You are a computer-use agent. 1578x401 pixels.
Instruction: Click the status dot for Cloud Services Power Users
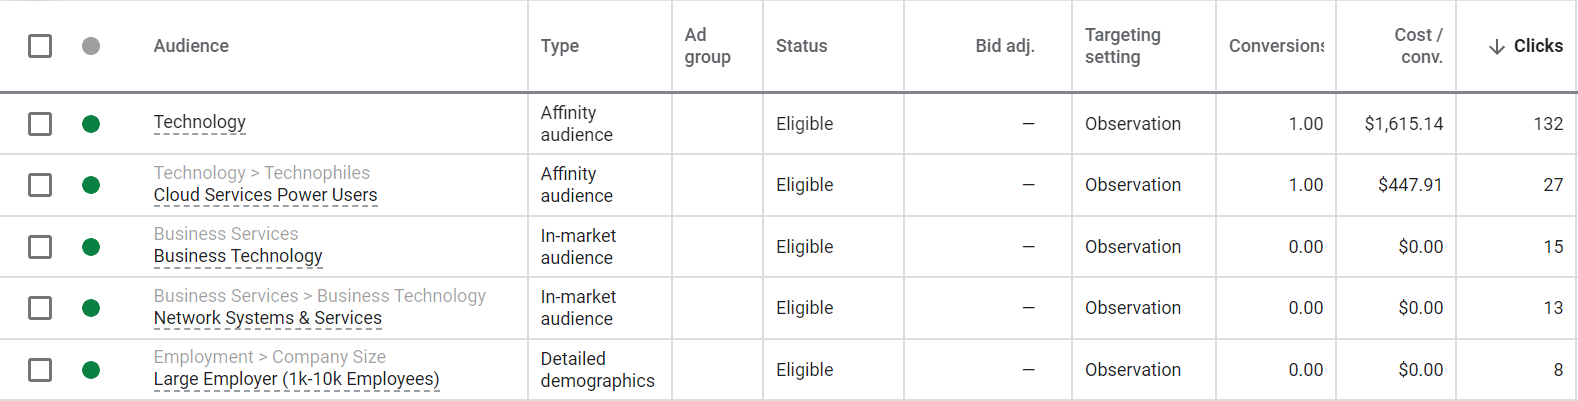(x=91, y=185)
